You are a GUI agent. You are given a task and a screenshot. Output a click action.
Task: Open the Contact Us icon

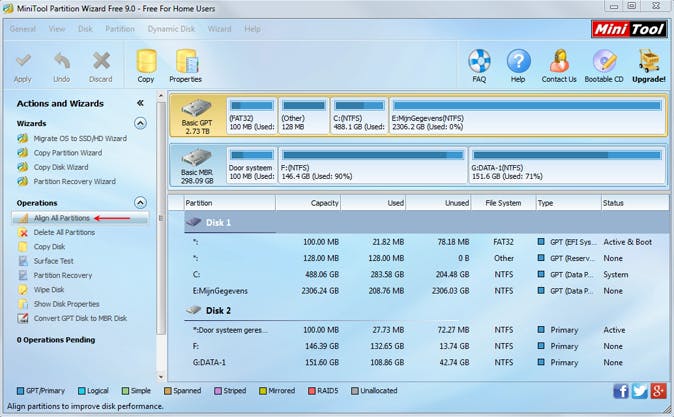coord(559,61)
